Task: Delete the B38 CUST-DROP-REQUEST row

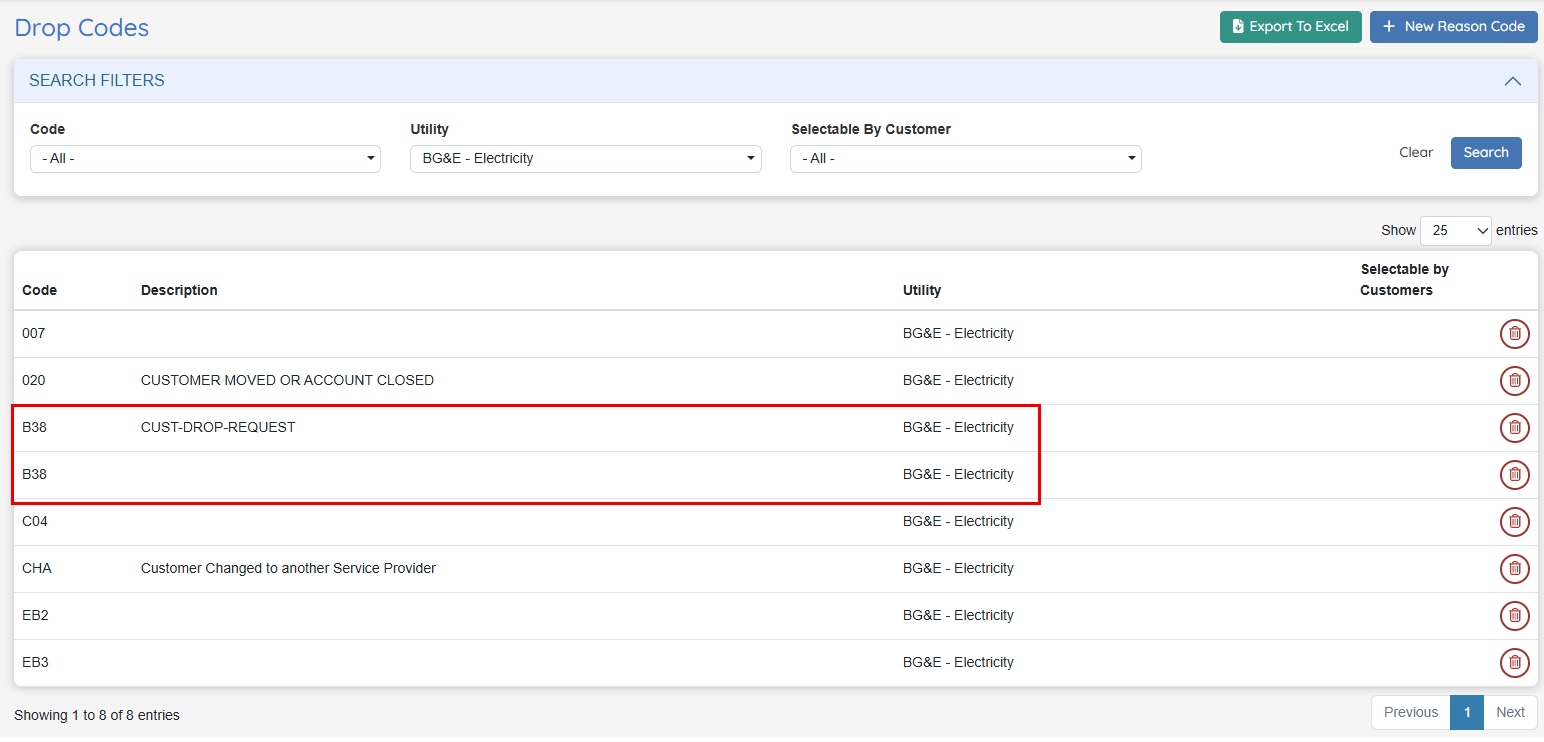Action: pyautogui.click(x=1514, y=428)
